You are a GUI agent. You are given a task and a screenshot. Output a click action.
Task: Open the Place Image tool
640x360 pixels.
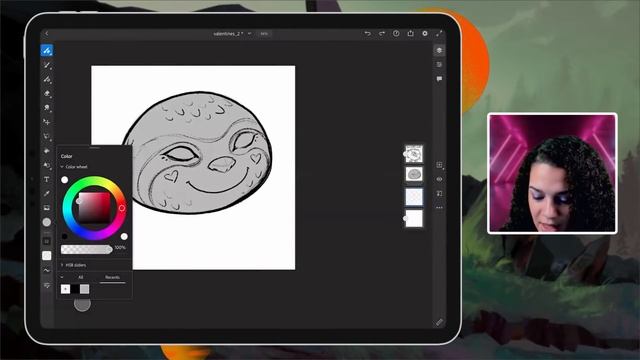pyautogui.click(x=47, y=208)
